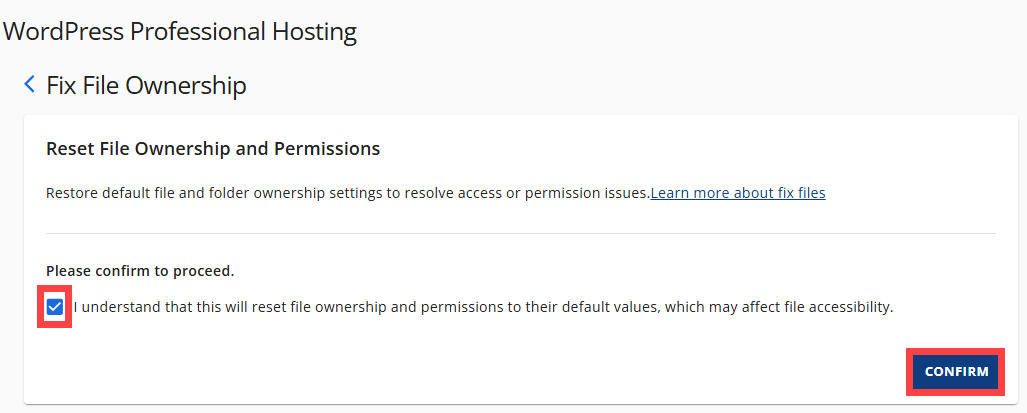This screenshot has width=1027, height=413.
Task: Click the 'Please confirm to proceed.' text
Action: coord(140,271)
